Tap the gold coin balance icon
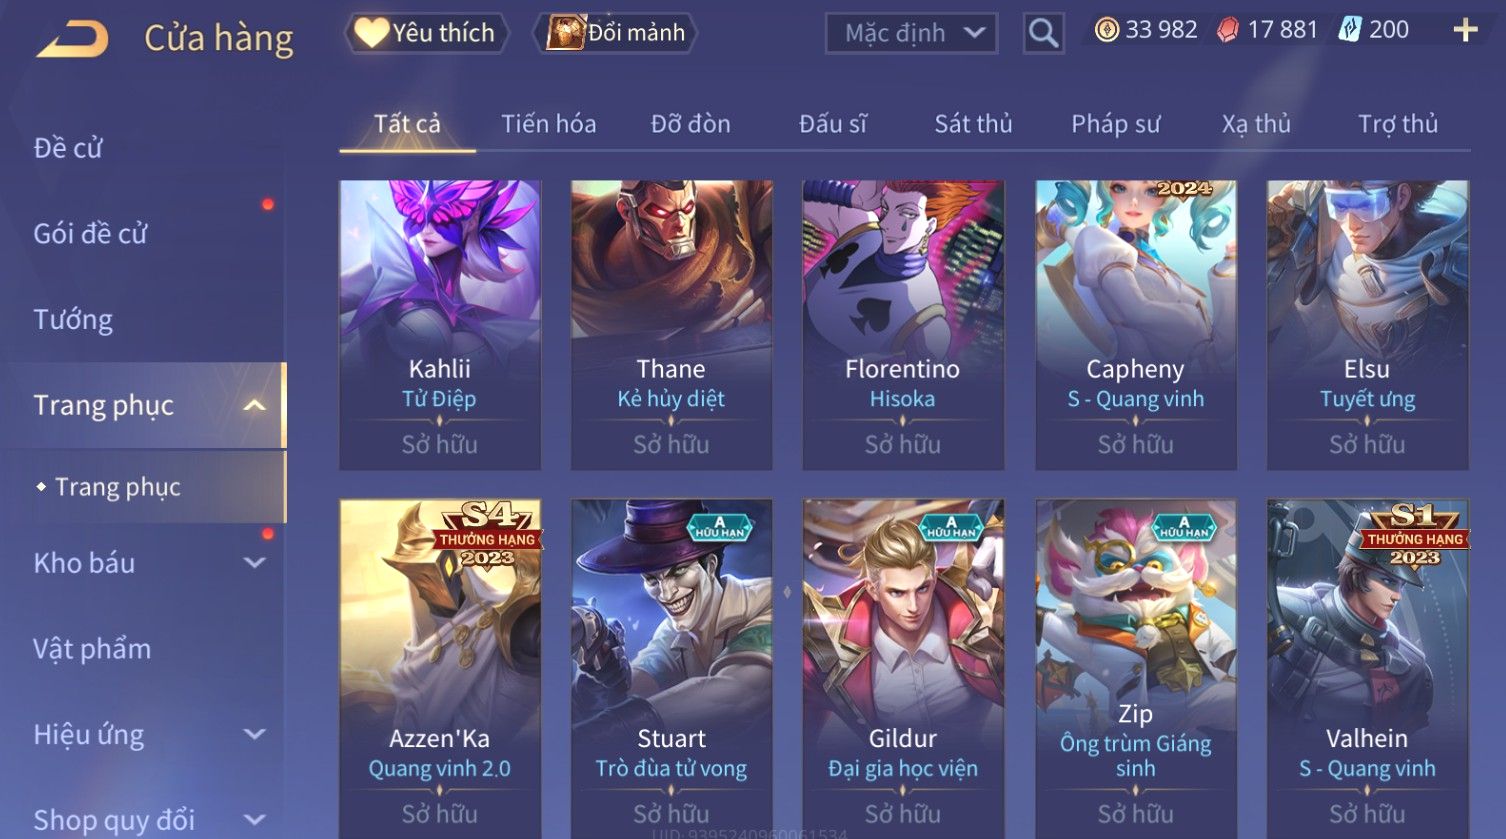This screenshot has width=1506, height=839. tap(1106, 30)
